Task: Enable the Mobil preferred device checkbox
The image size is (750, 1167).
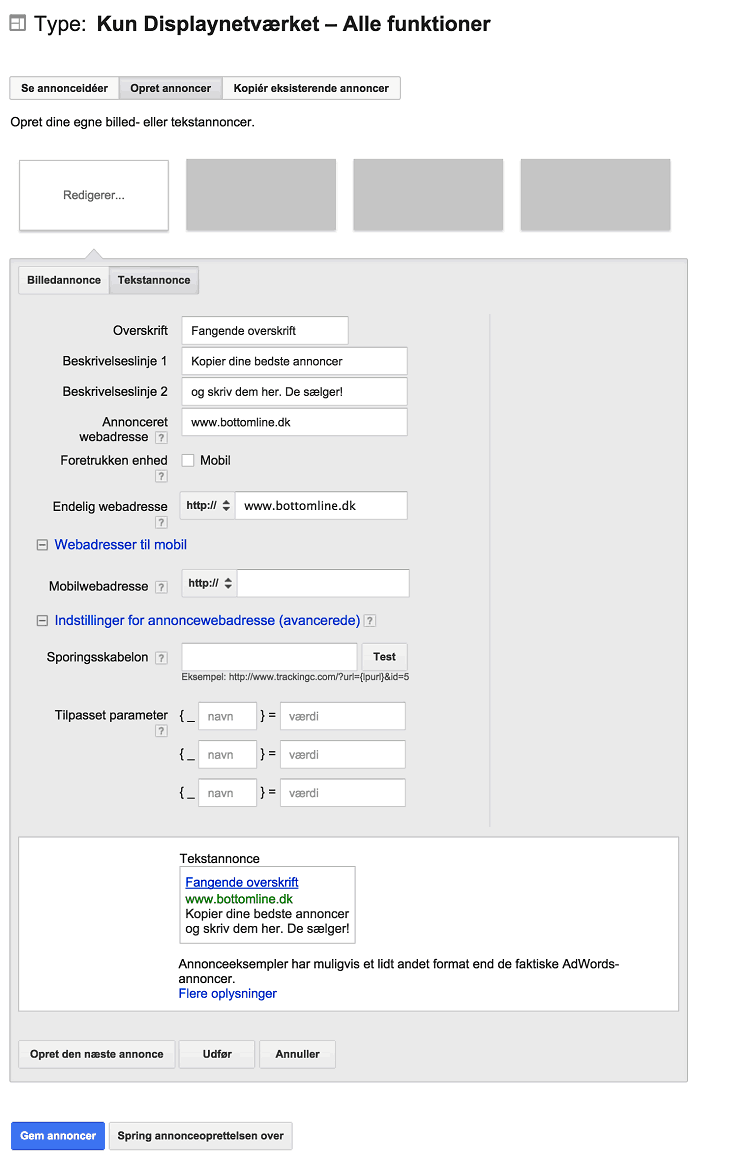Action: (188, 461)
